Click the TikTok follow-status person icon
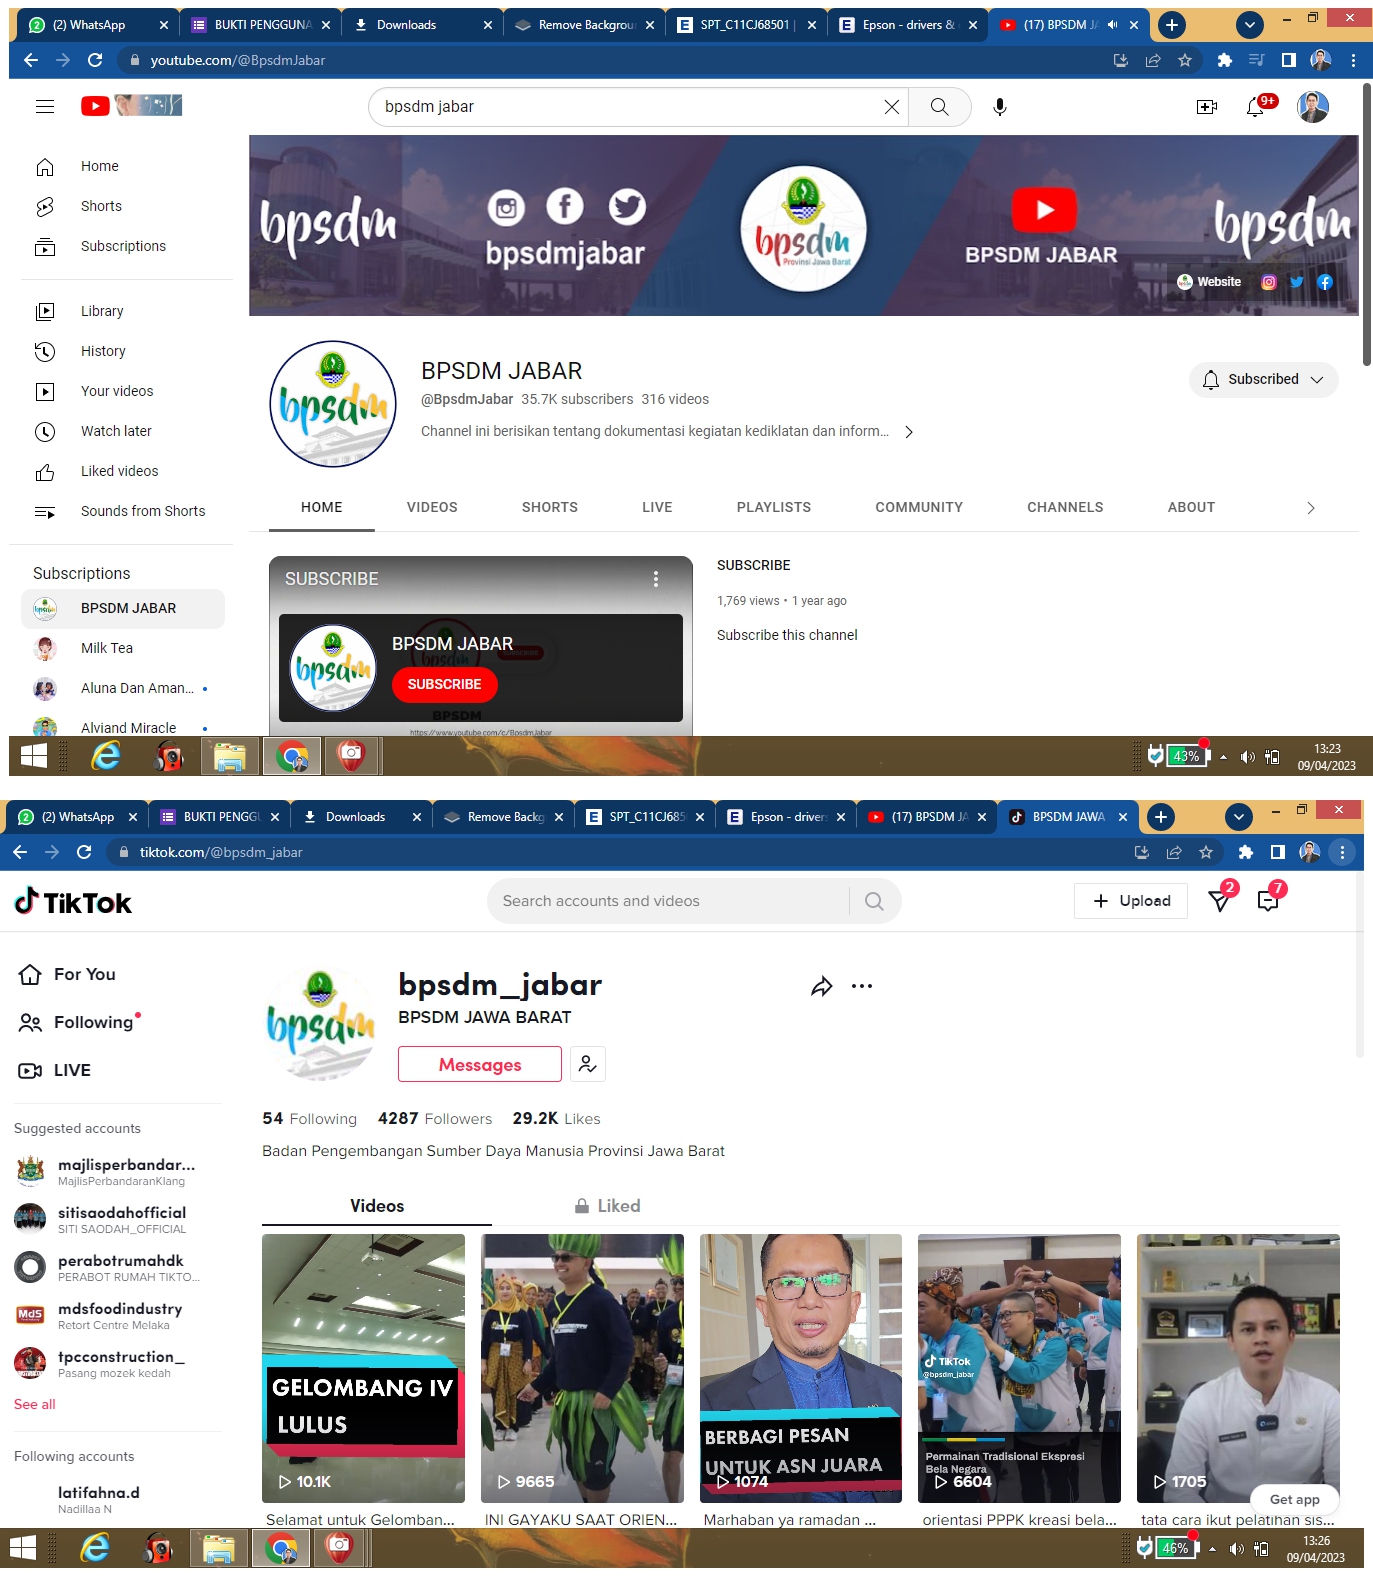This screenshot has width=1373, height=1577. click(588, 1064)
